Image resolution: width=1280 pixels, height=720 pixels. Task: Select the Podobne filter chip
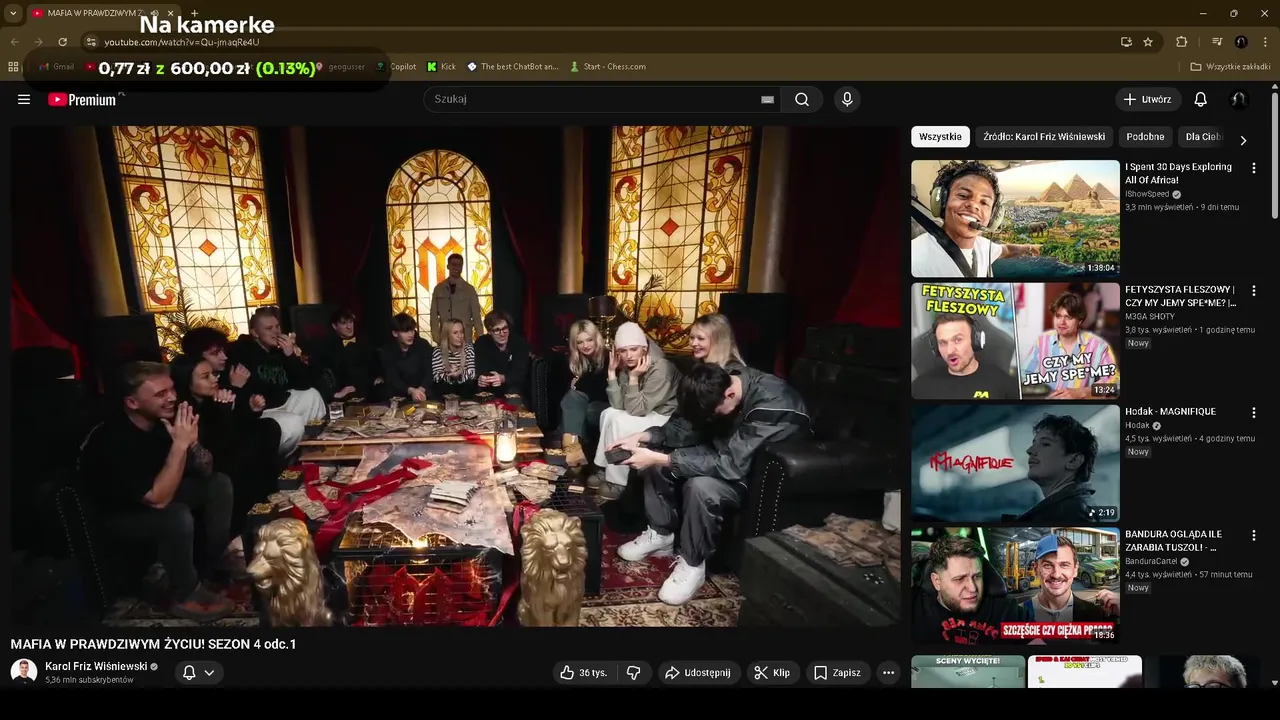coord(1145,137)
